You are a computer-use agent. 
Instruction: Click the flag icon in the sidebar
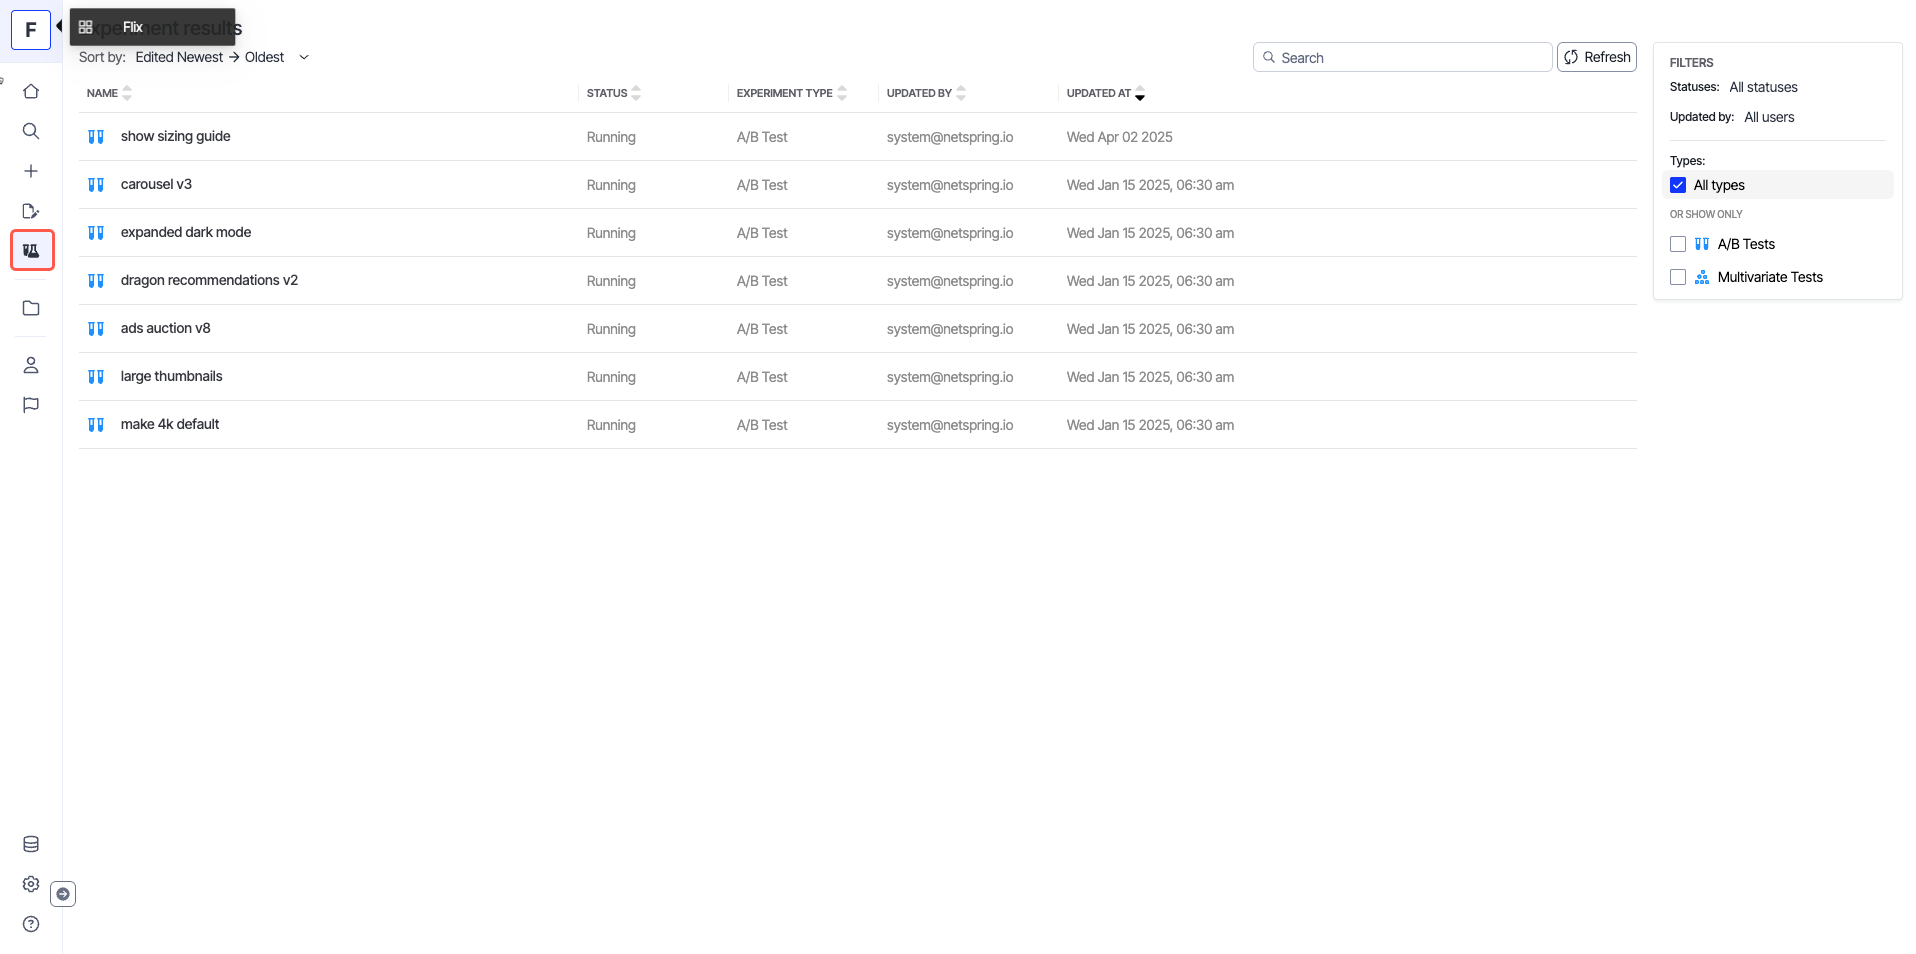31,405
